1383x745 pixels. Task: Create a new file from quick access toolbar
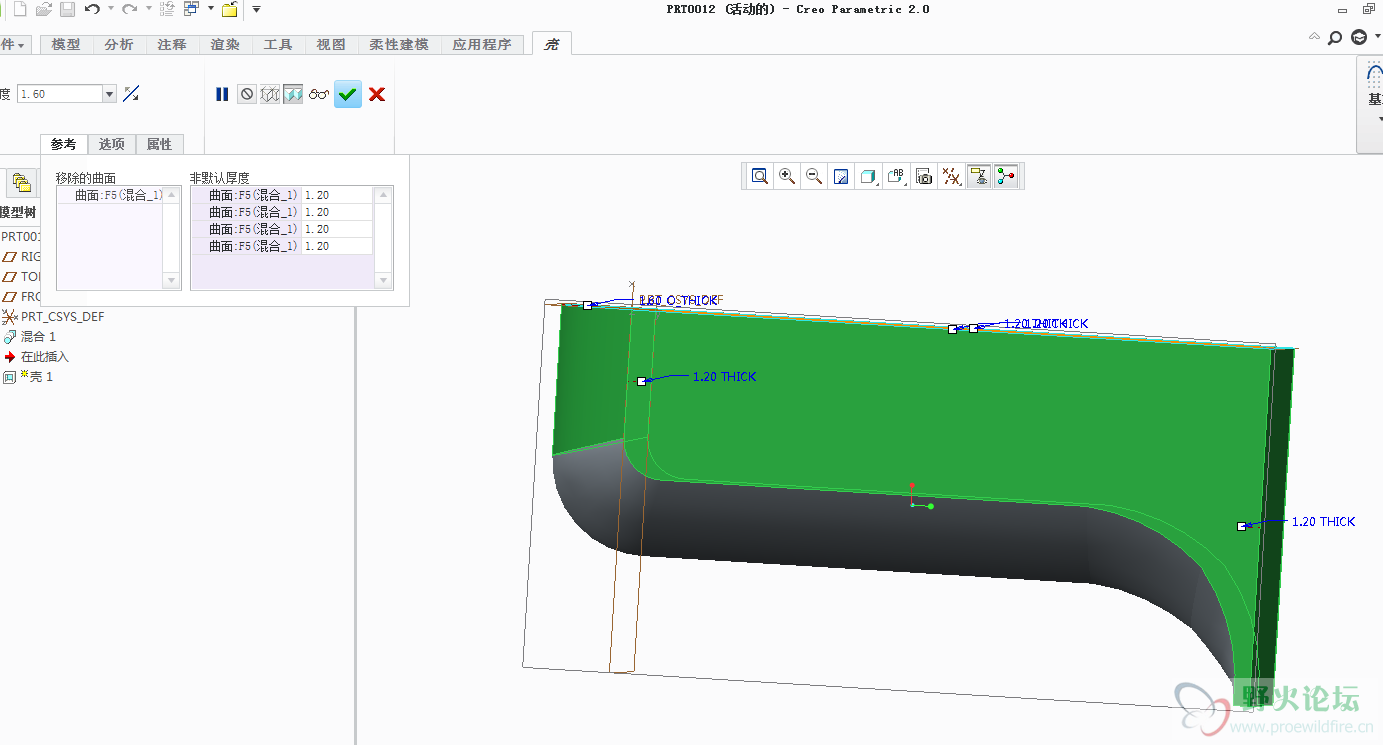[x=20, y=9]
